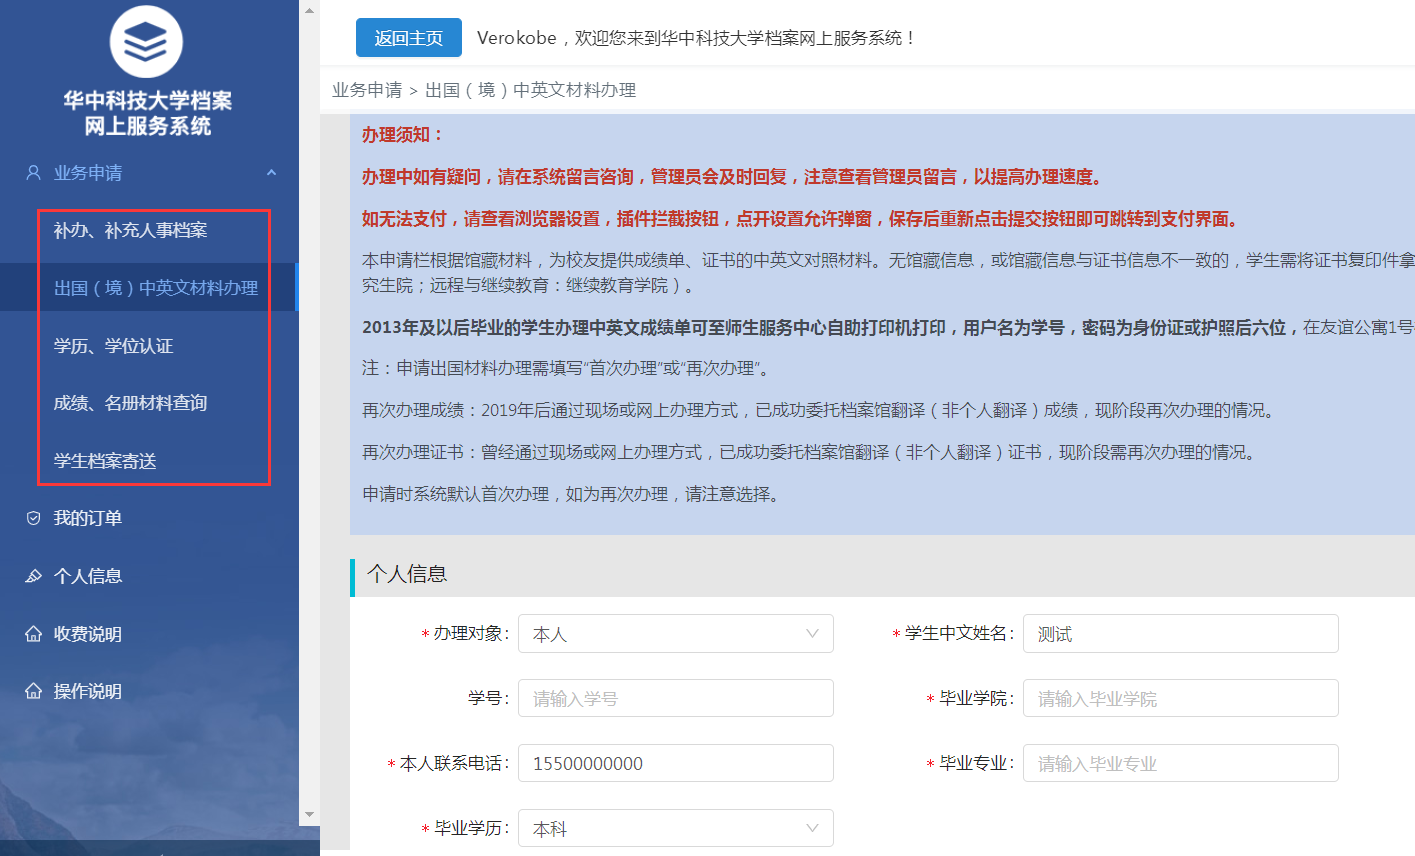Select 学历、学位认证 in the sidebar
This screenshot has width=1415, height=856.
click(x=113, y=346)
